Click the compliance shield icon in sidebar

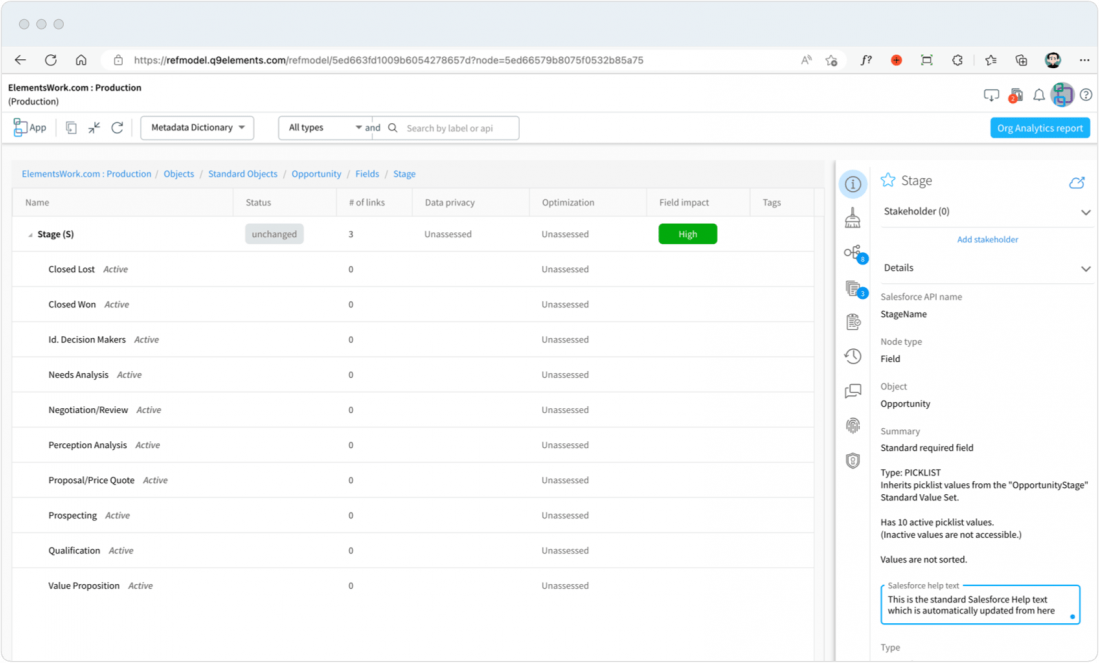click(x=853, y=460)
